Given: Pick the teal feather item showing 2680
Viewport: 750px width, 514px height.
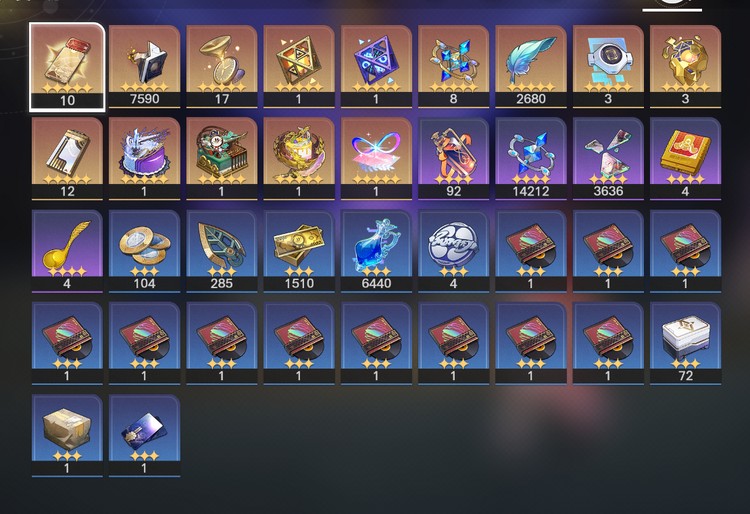Looking at the screenshot, I should click(x=531, y=66).
